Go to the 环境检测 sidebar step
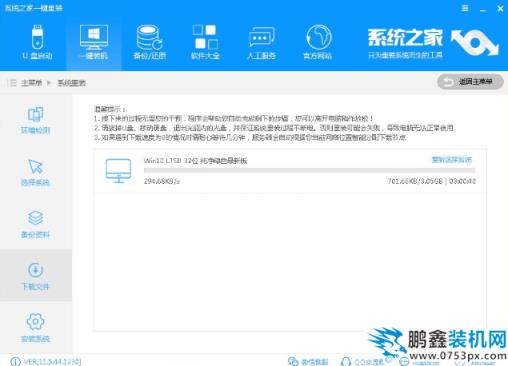The height and width of the screenshot is (366, 508). [x=36, y=120]
